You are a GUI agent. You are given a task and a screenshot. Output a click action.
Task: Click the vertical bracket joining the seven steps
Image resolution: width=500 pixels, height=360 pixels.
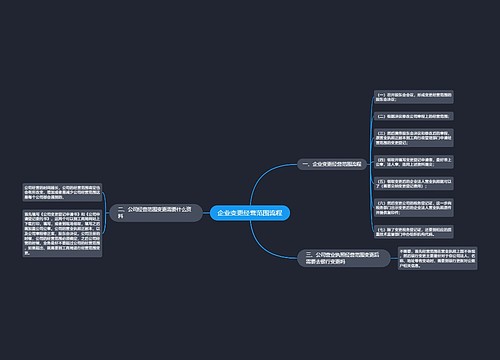370,164
